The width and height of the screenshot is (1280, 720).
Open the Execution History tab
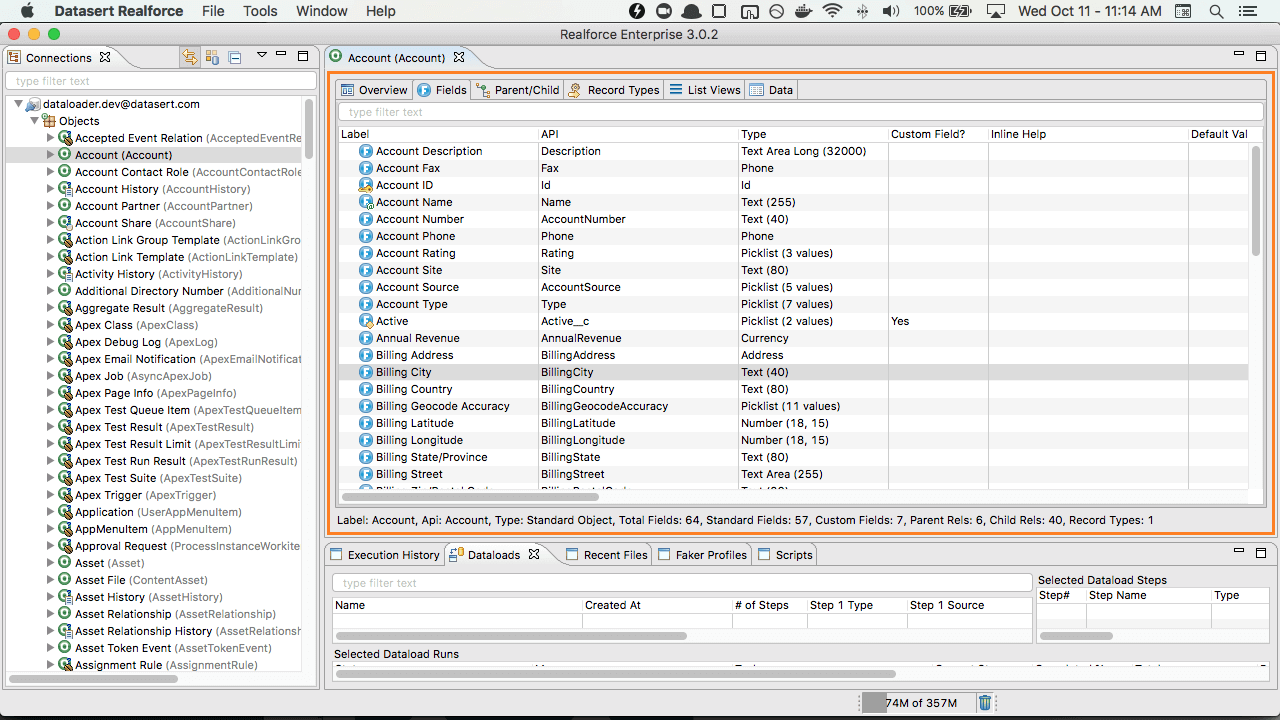[x=385, y=555]
